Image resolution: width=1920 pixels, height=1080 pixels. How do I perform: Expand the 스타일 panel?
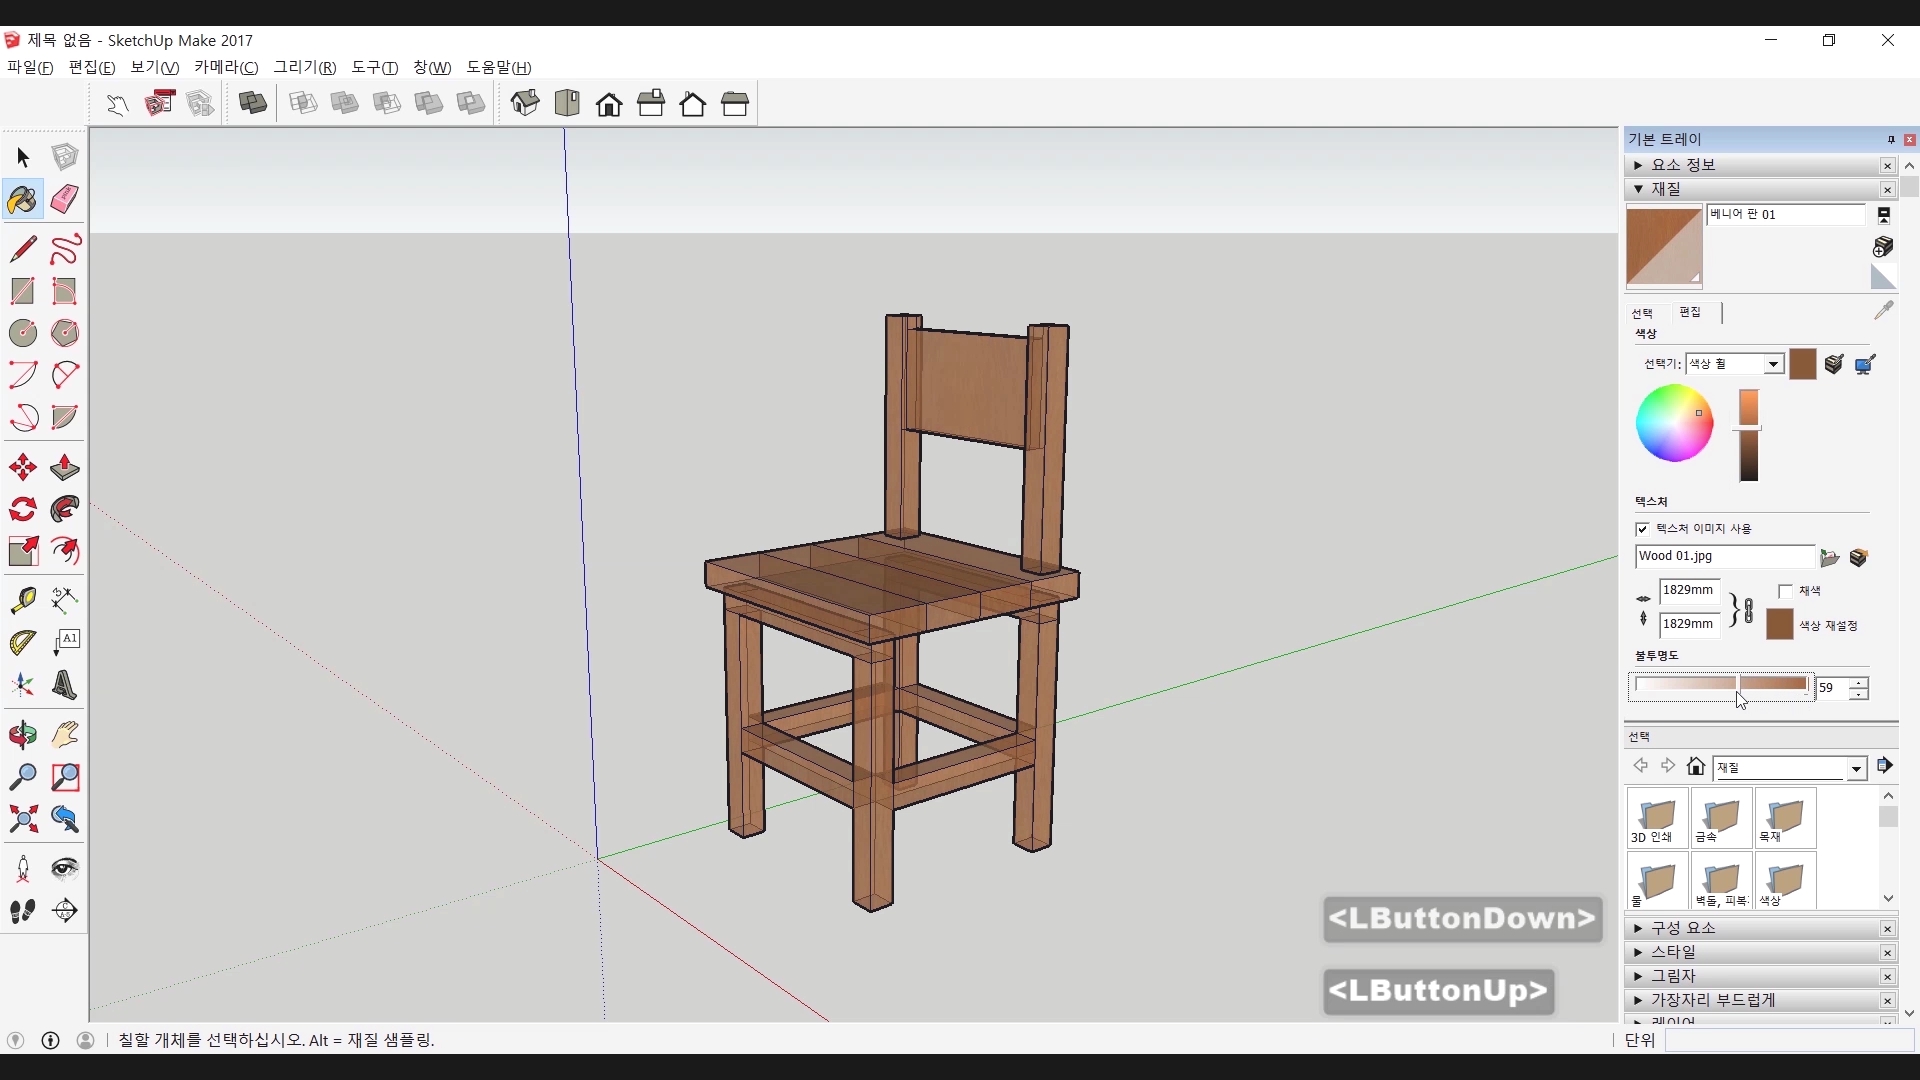1674,952
